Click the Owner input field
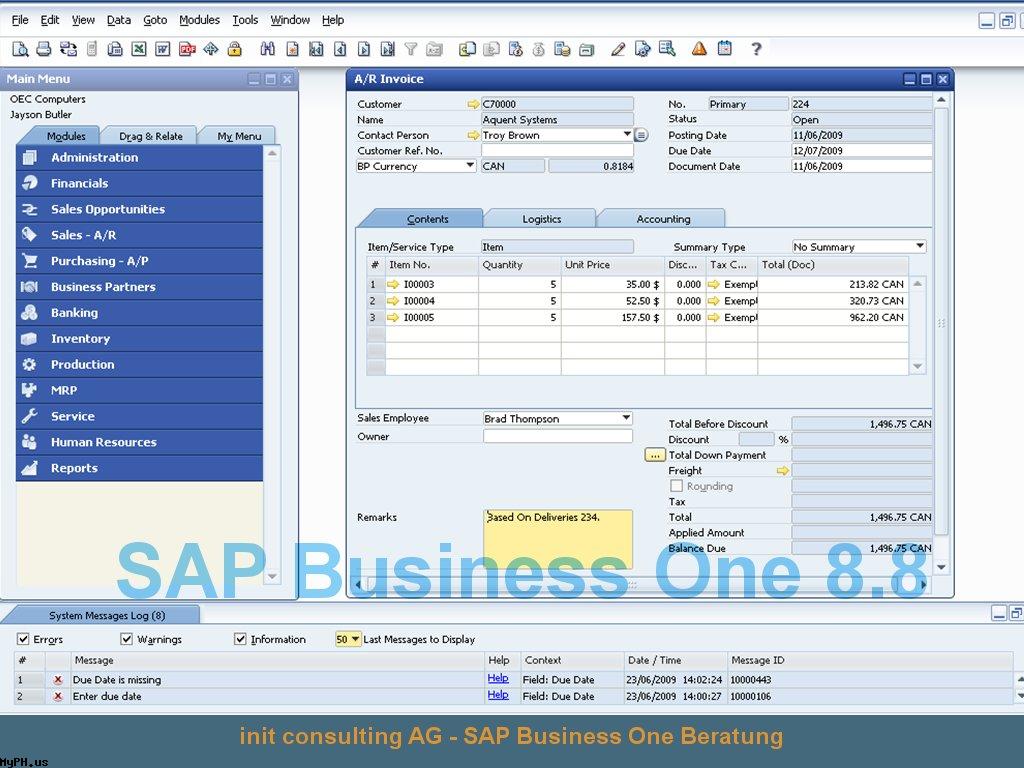Viewport: 1024px width, 768px height. pyautogui.click(x=558, y=436)
